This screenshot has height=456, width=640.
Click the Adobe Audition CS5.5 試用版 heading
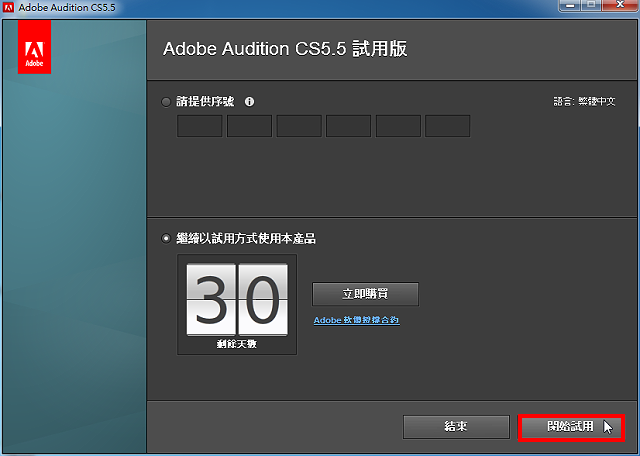[285, 49]
